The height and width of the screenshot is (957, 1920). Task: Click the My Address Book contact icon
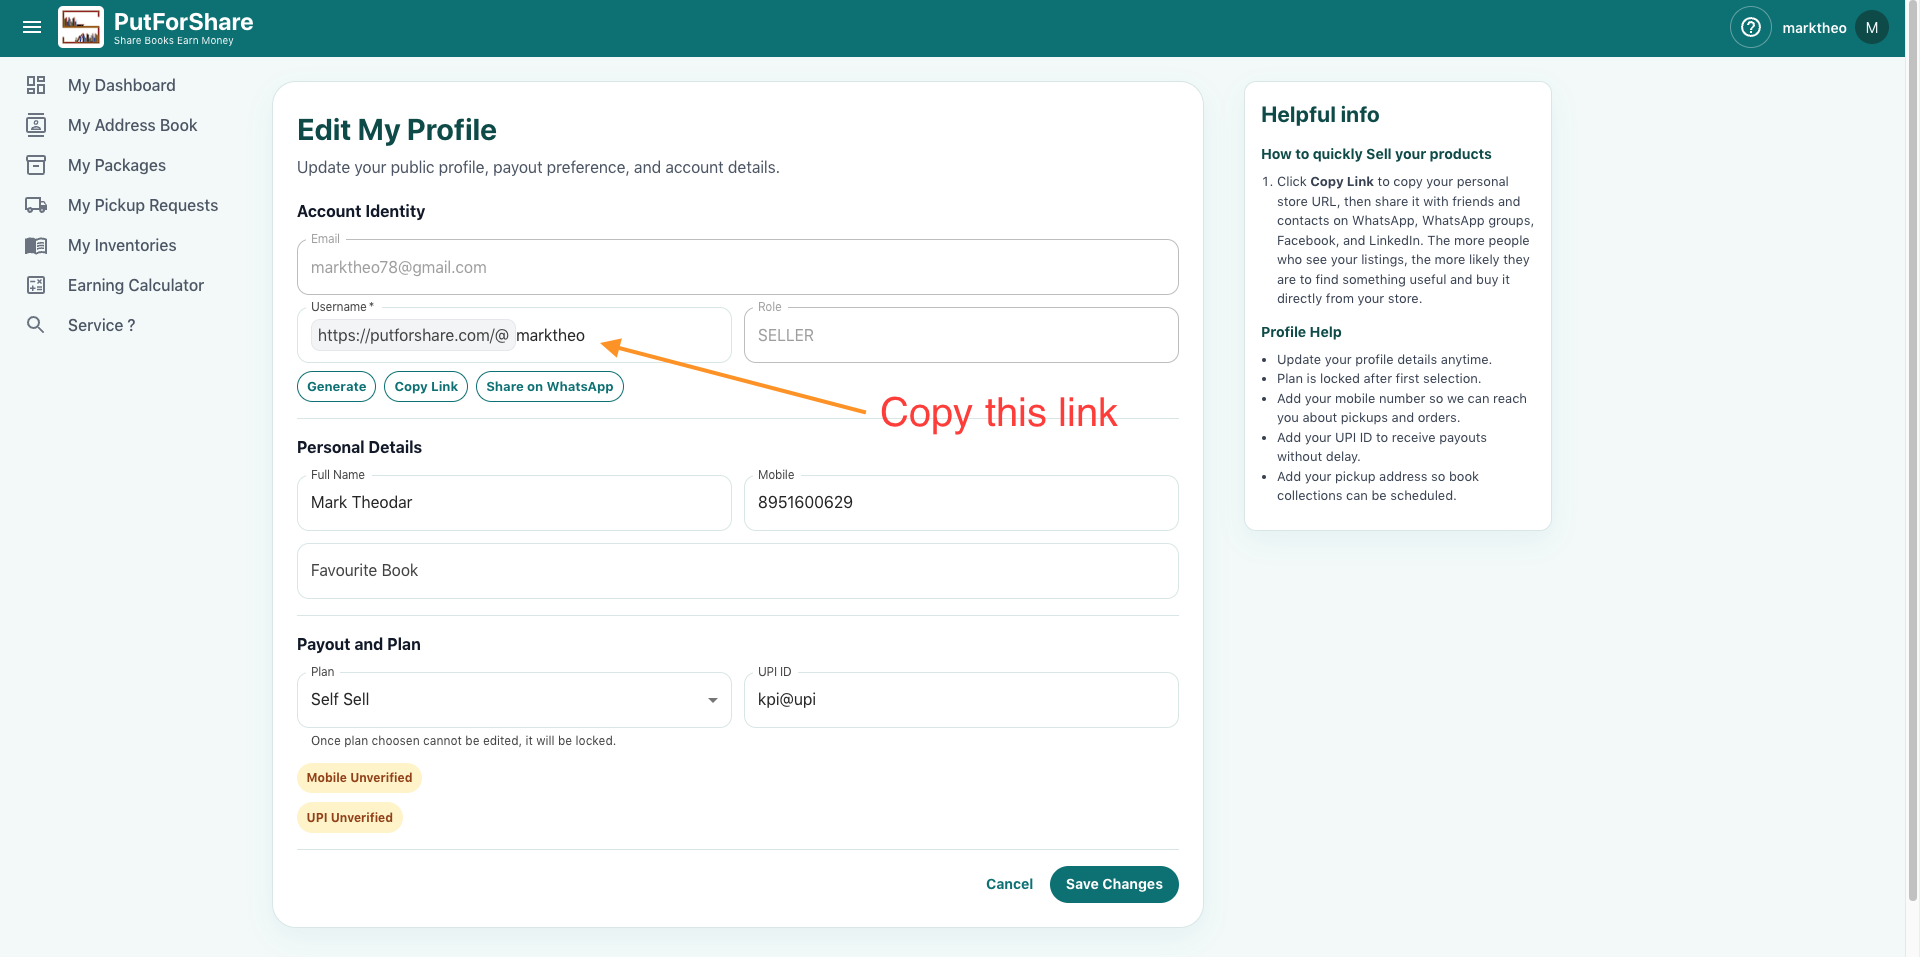[x=36, y=125]
